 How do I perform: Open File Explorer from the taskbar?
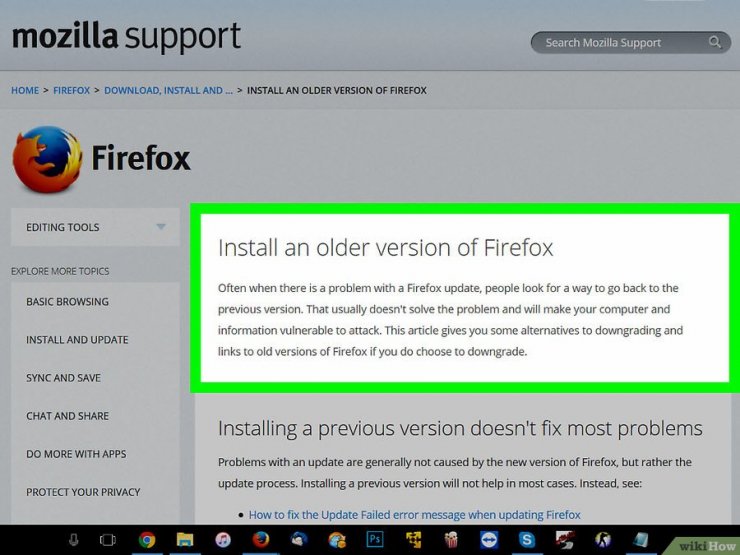tap(185, 539)
